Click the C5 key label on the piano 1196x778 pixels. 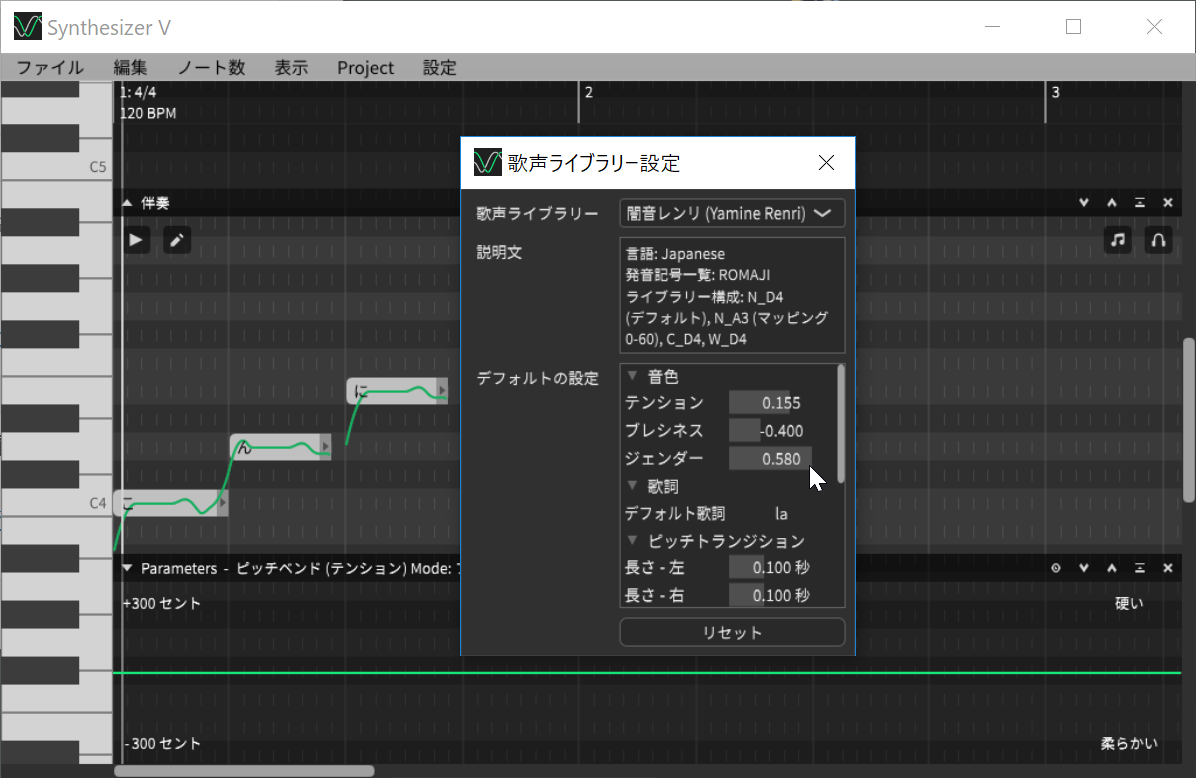pyautogui.click(x=98, y=167)
